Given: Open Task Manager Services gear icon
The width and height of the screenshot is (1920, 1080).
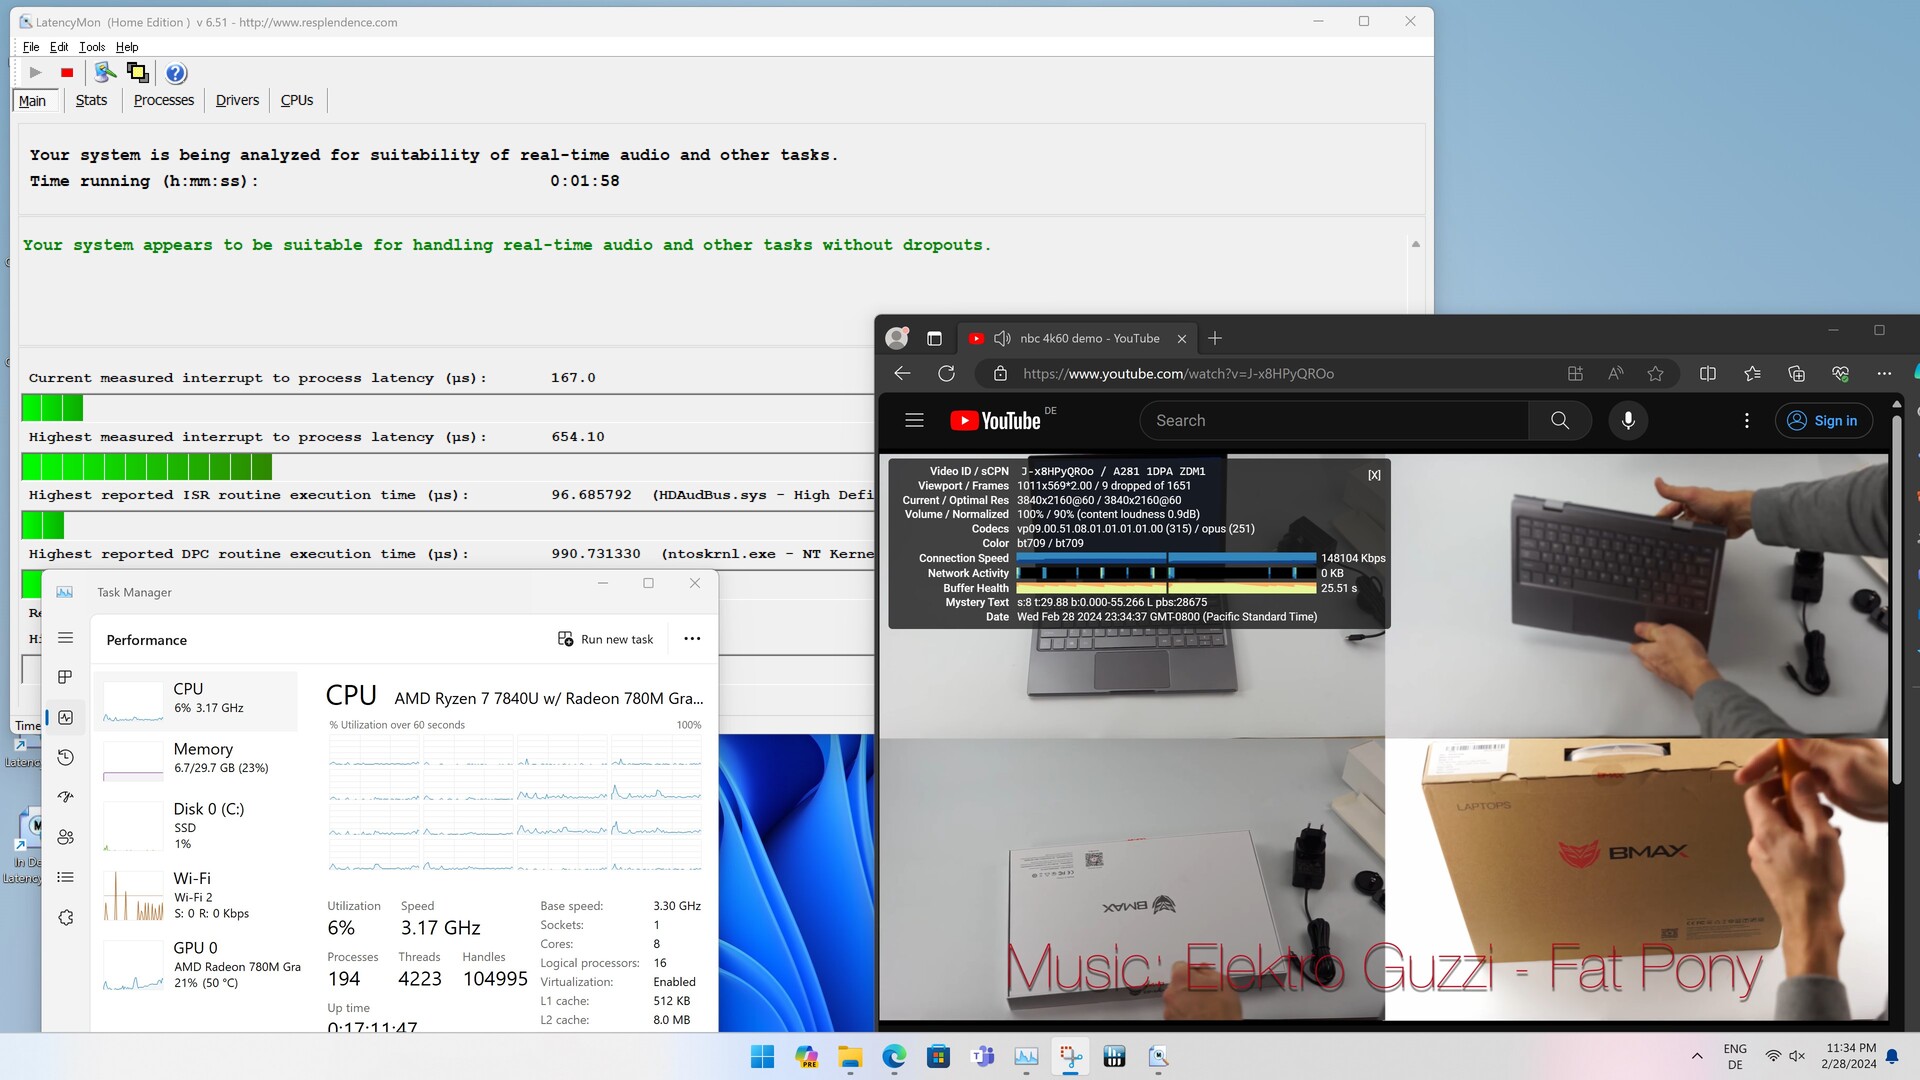Looking at the screenshot, I should tap(66, 917).
